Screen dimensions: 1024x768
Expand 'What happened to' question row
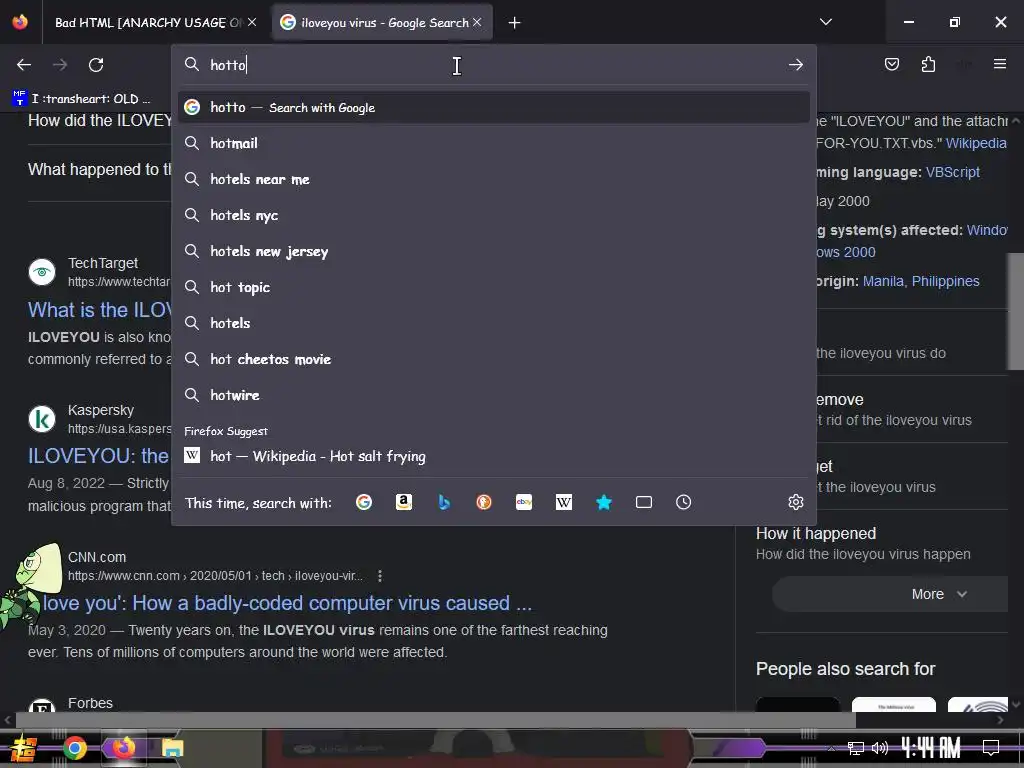(x=99, y=170)
